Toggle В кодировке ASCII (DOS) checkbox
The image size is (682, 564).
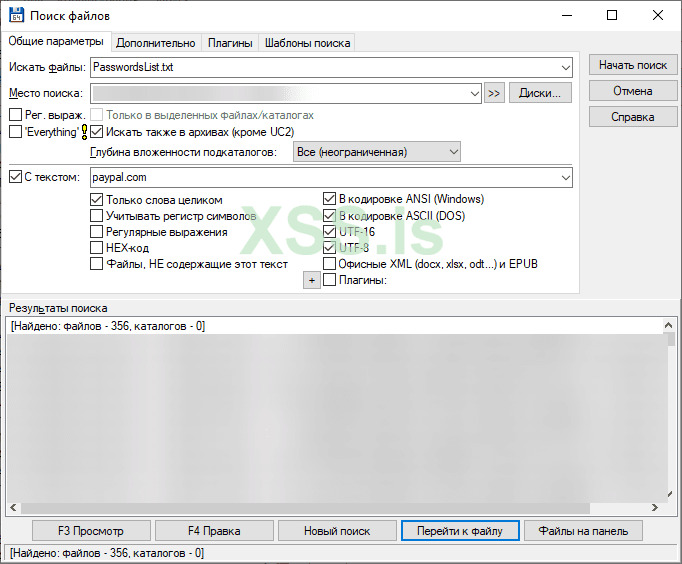click(329, 216)
